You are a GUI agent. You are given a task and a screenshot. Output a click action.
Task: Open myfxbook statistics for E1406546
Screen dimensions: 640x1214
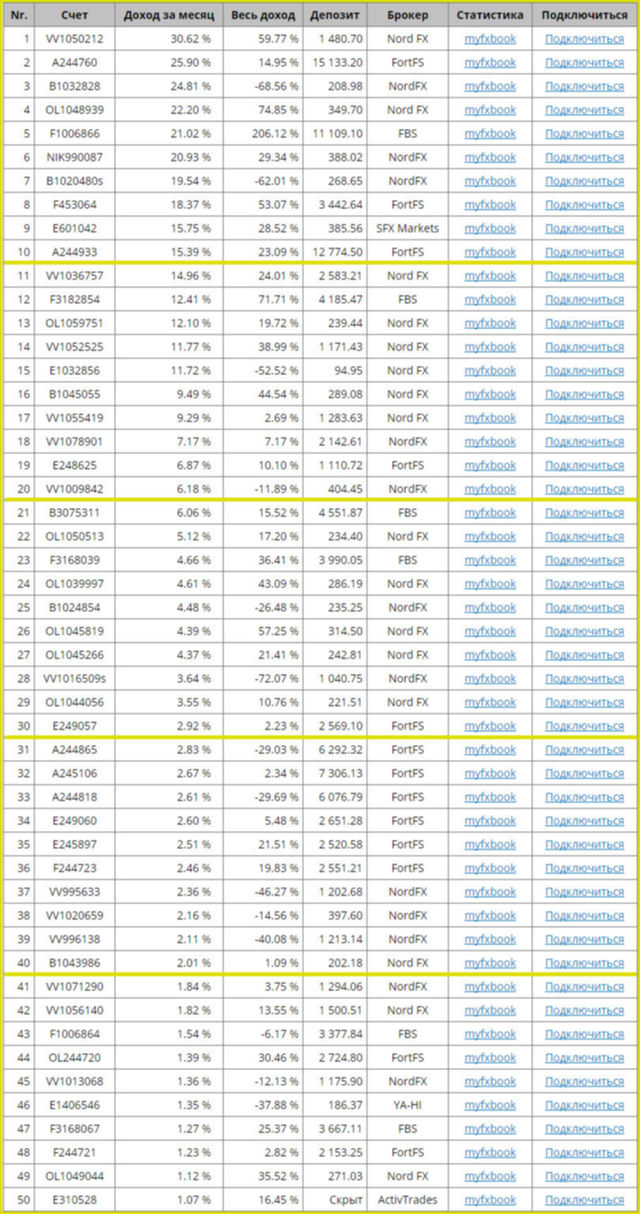tap(490, 1105)
